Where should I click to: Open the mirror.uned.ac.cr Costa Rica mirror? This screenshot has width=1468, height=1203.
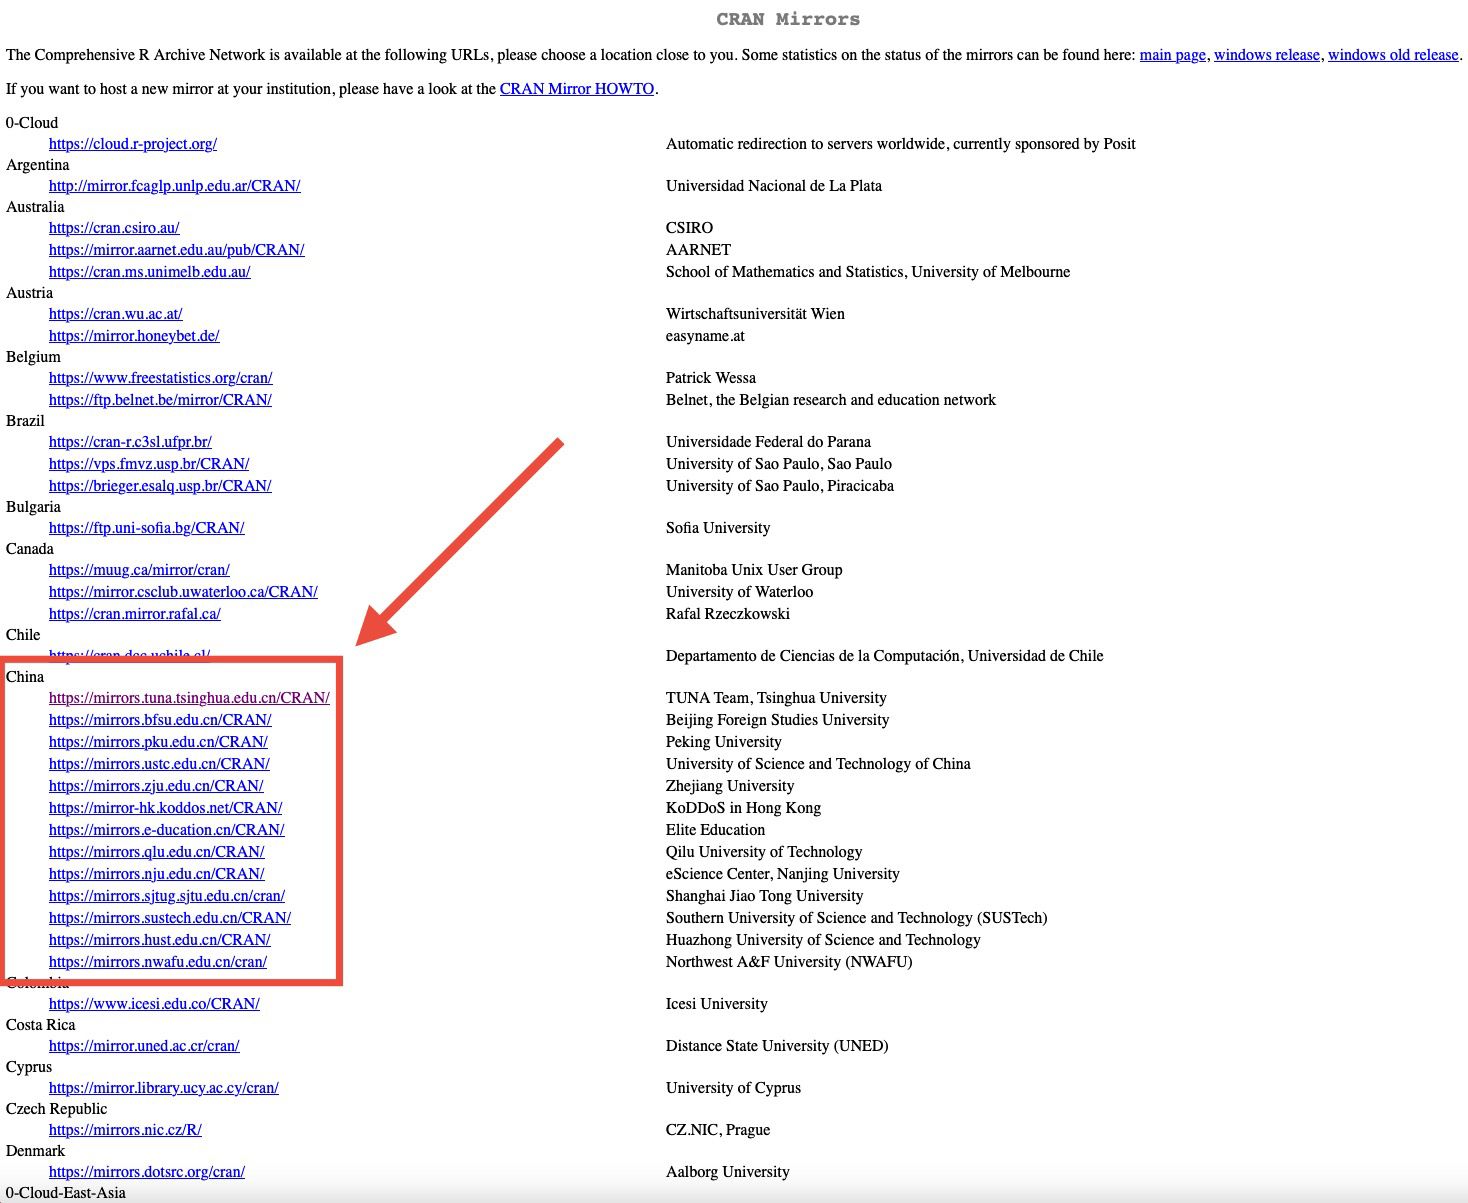tap(144, 1046)
